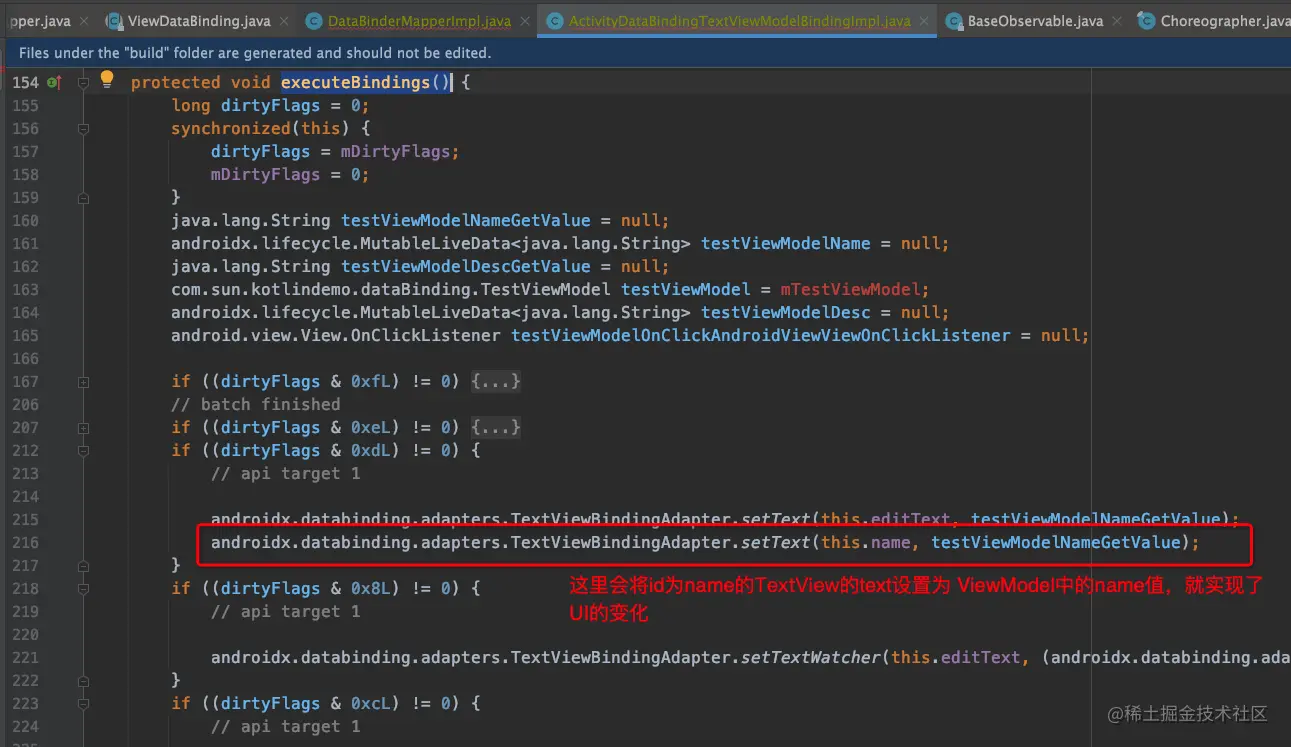This screenshot has height=747, width=1291.
Task: Collapse the executeBindings method fold on line 154
Action: tap(83, 82)
